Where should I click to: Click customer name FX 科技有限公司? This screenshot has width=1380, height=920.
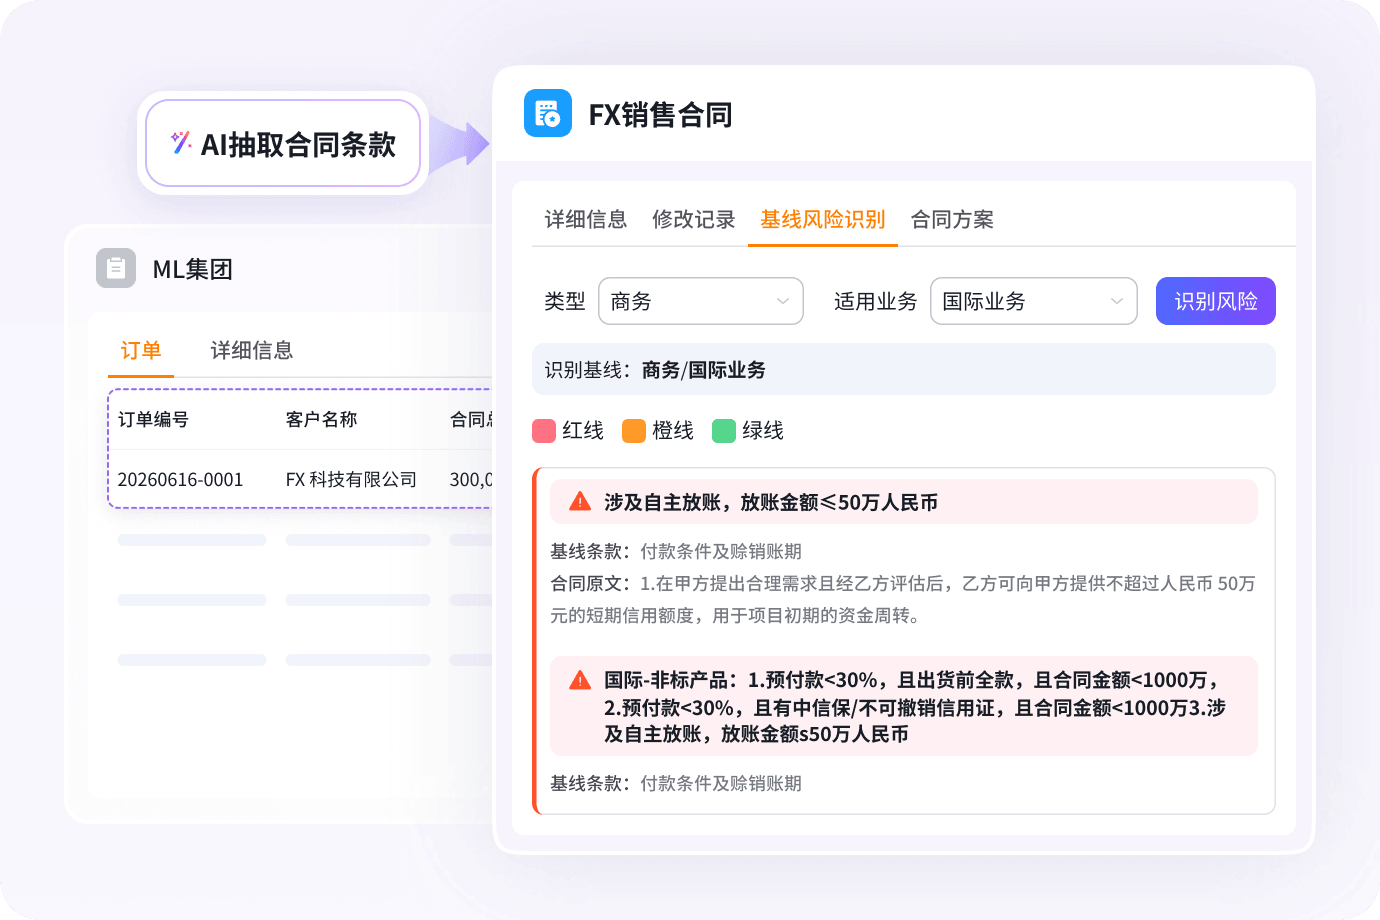click(351, 480)
